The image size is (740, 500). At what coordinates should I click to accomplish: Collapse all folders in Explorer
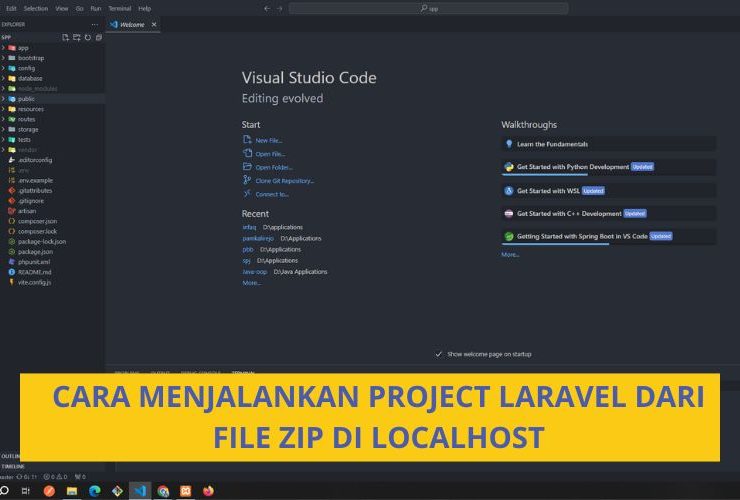99,37
